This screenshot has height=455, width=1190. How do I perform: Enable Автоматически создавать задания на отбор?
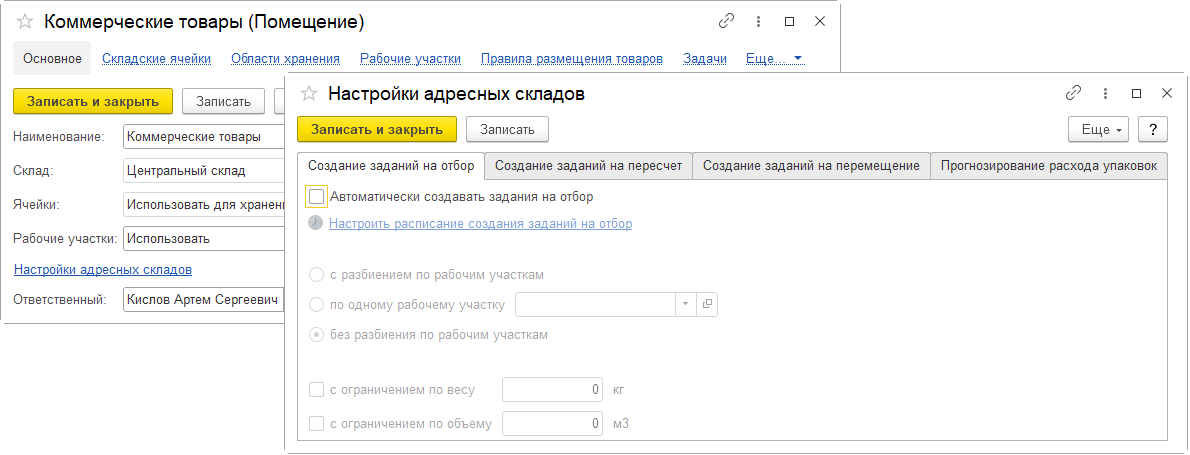(317, 197)
